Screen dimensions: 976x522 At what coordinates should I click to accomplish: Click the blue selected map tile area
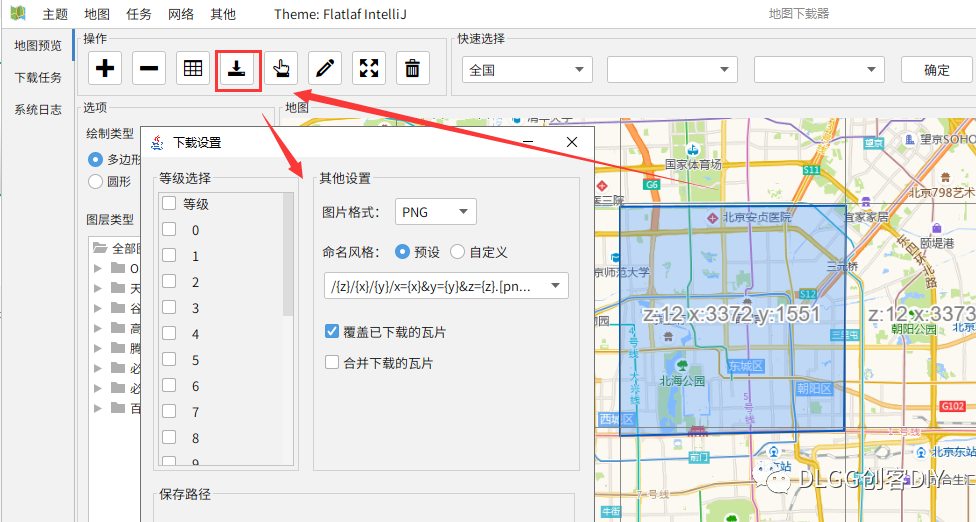coord(733,319)
